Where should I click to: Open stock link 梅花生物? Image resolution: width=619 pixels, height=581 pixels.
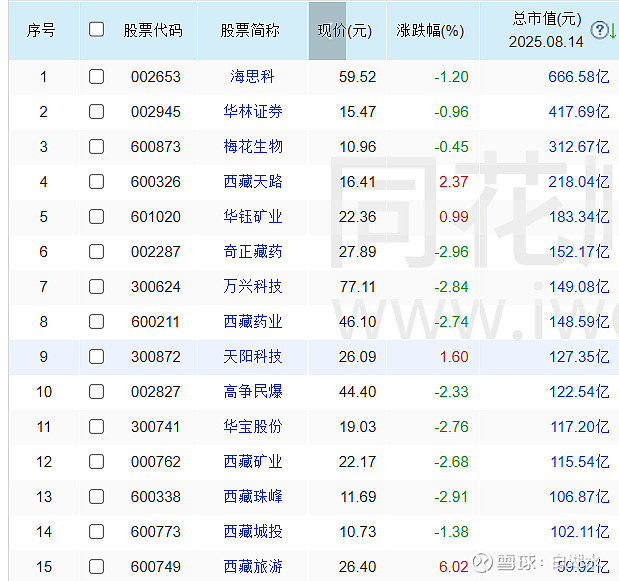pyautogui.click(x=253, y=147)
